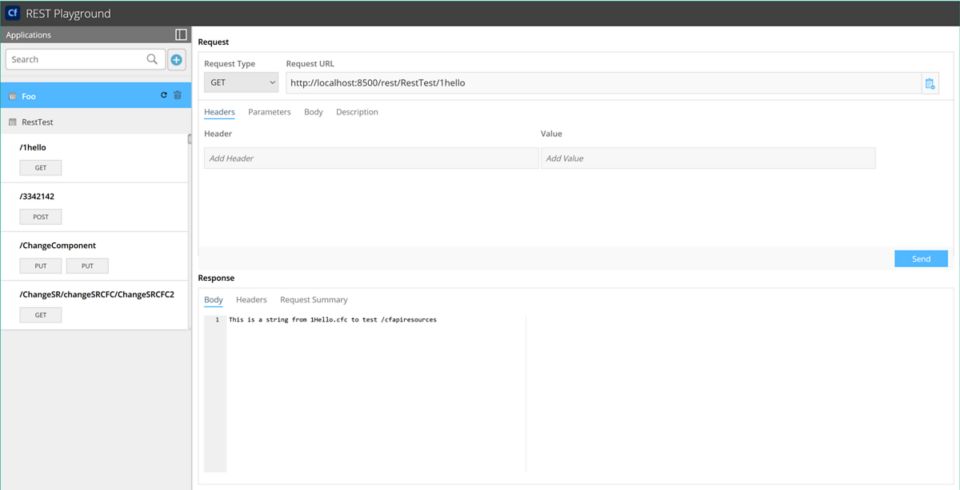
Task: Click the RestTest service icon
Action: pos(12,122)
